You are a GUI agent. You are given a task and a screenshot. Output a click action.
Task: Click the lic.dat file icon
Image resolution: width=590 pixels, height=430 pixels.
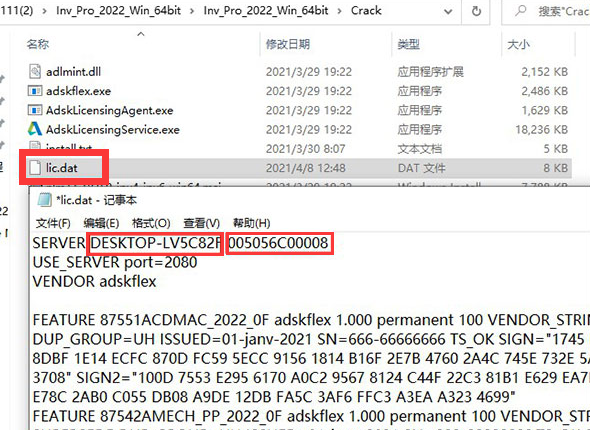coord(35,168)
